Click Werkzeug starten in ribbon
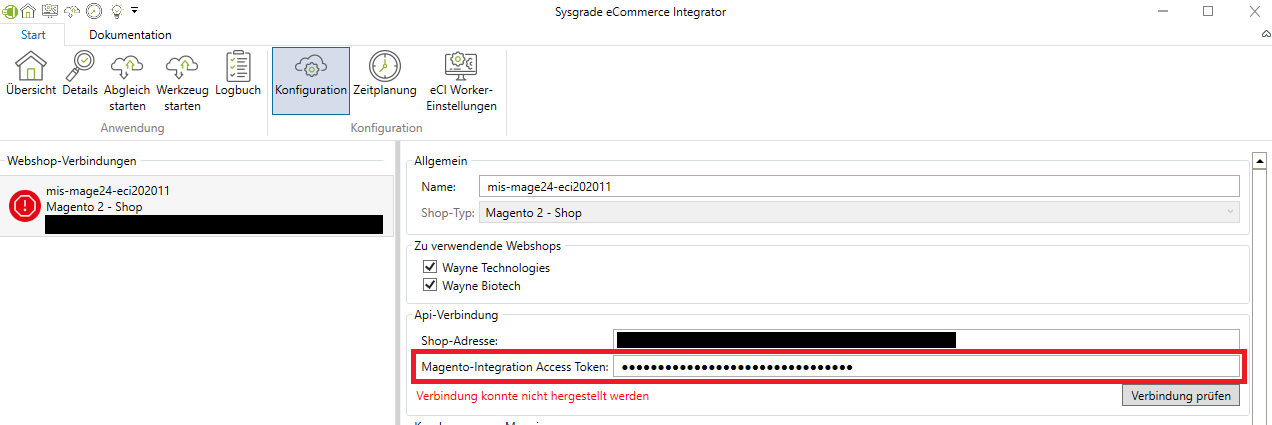Image resolution: width=1272 pixels, height=425 pixels. pos(182,82)
